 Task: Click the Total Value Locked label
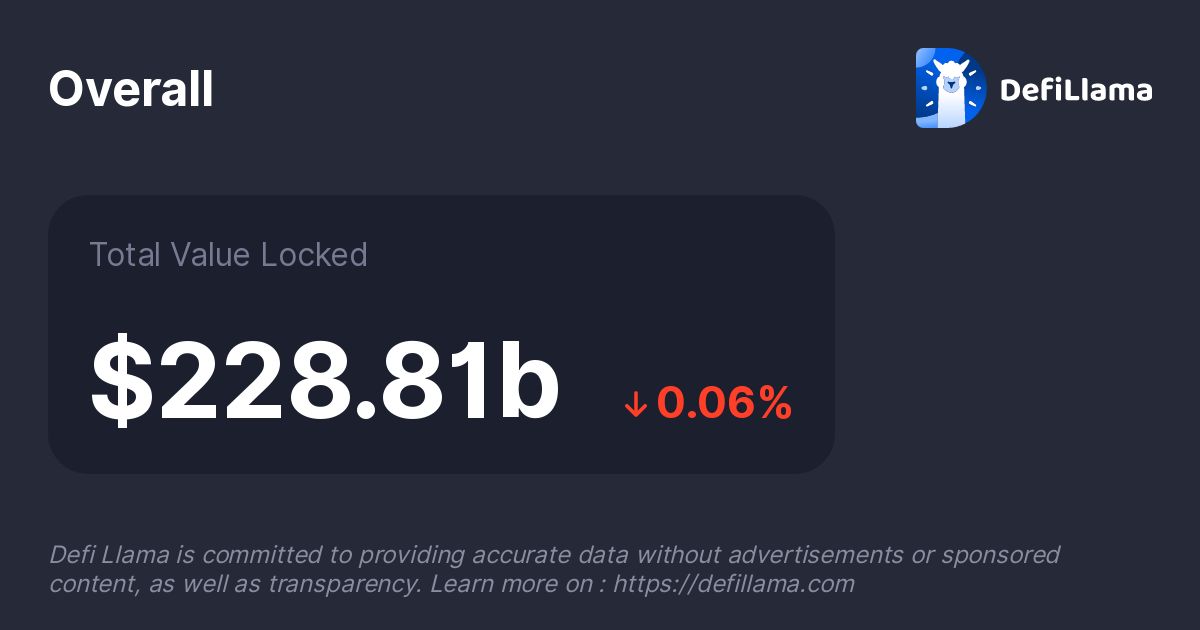pos(228,255)
